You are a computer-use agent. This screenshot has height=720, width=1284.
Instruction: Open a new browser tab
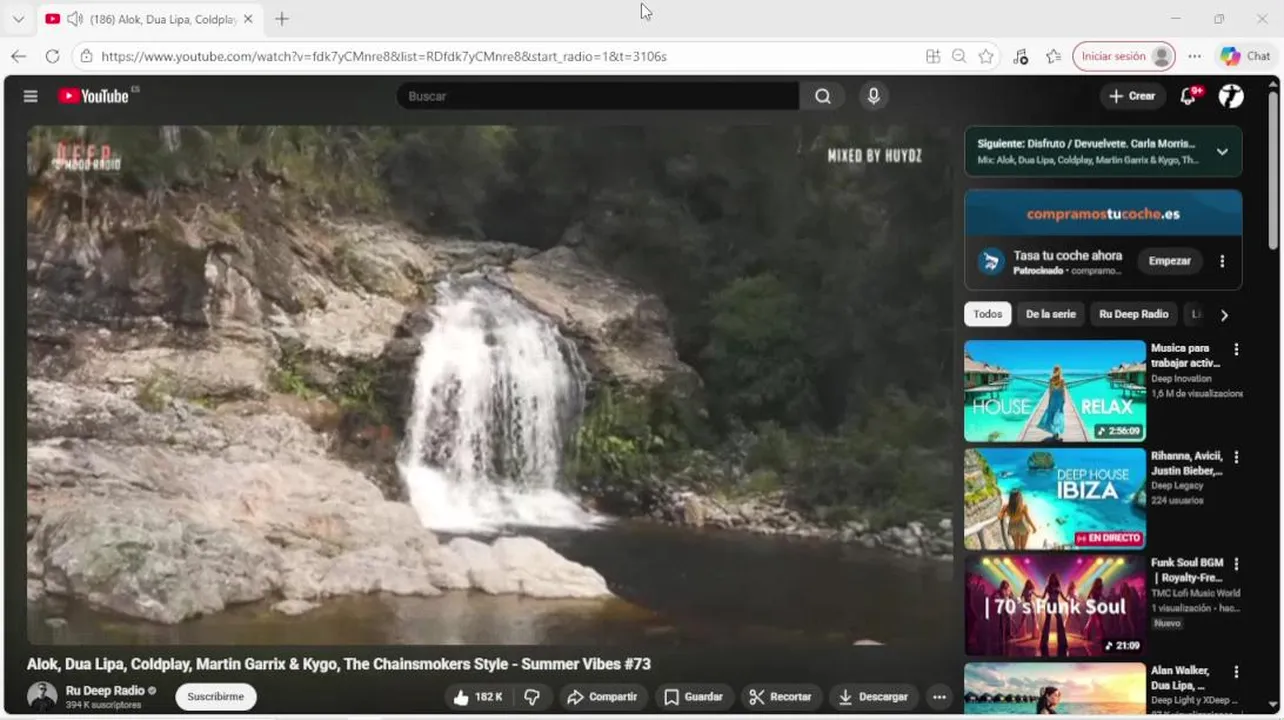tap(282, 19)
